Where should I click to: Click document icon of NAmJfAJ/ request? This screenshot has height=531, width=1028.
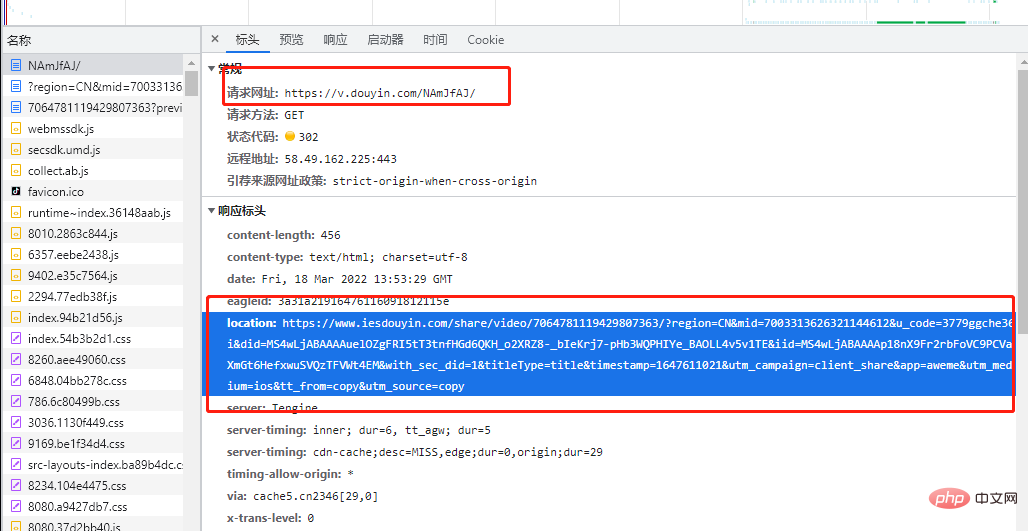point(16,66)
